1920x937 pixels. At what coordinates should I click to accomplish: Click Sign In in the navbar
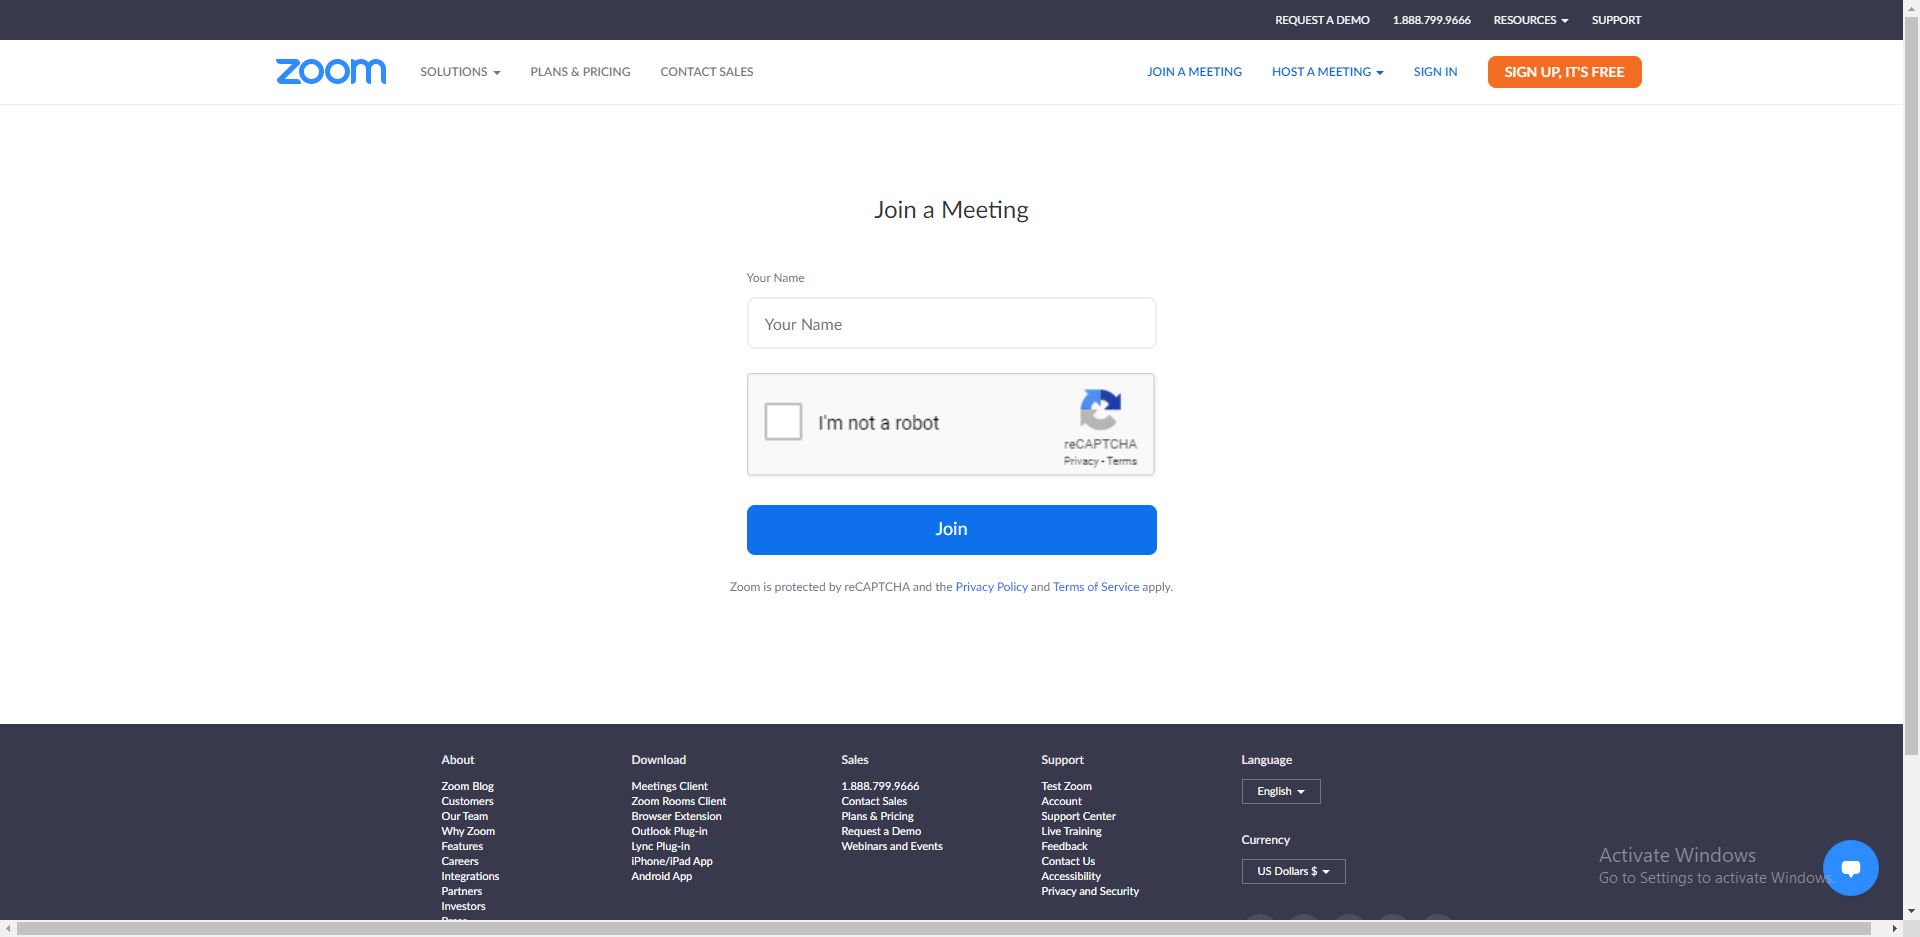(x=1435, y=72)
